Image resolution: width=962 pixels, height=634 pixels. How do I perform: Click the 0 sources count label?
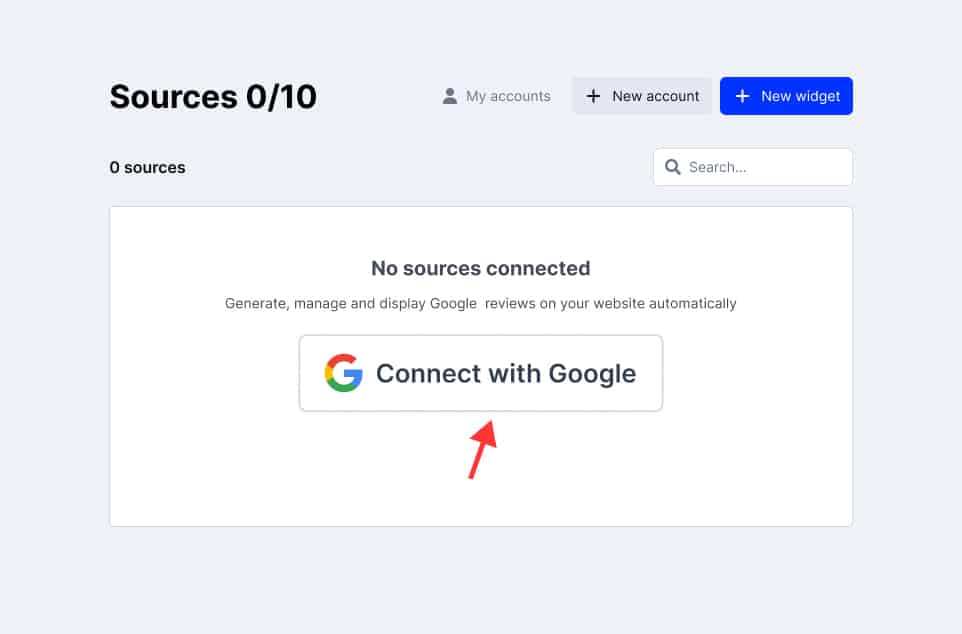click(147, 168)
